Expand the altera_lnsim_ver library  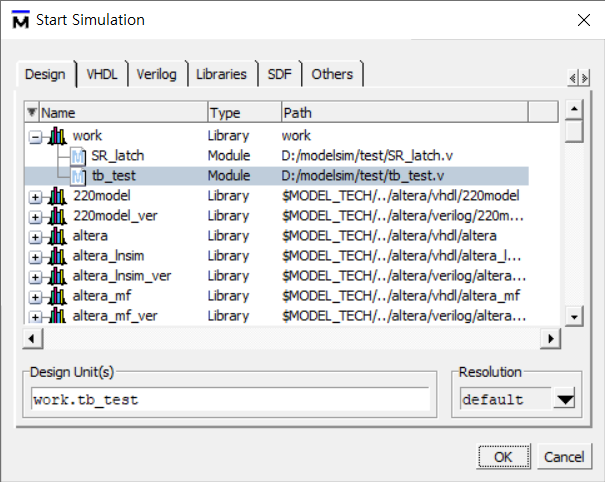[x=35, y=277]
